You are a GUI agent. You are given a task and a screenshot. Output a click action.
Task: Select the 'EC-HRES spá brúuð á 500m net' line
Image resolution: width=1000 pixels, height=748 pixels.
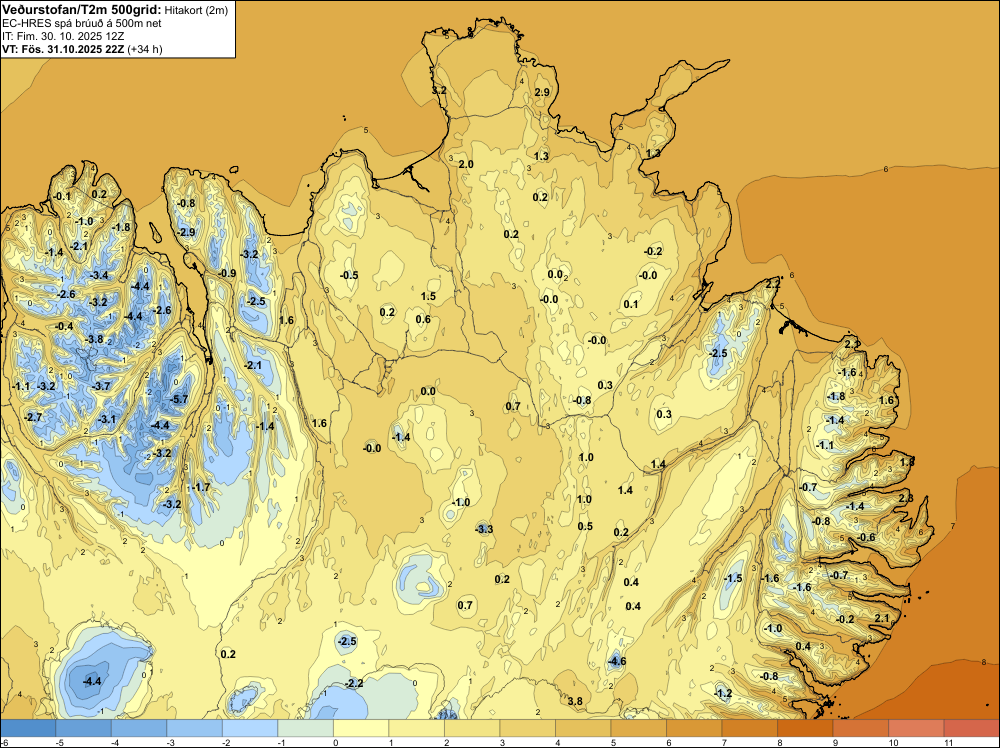(x=82, y=23)
